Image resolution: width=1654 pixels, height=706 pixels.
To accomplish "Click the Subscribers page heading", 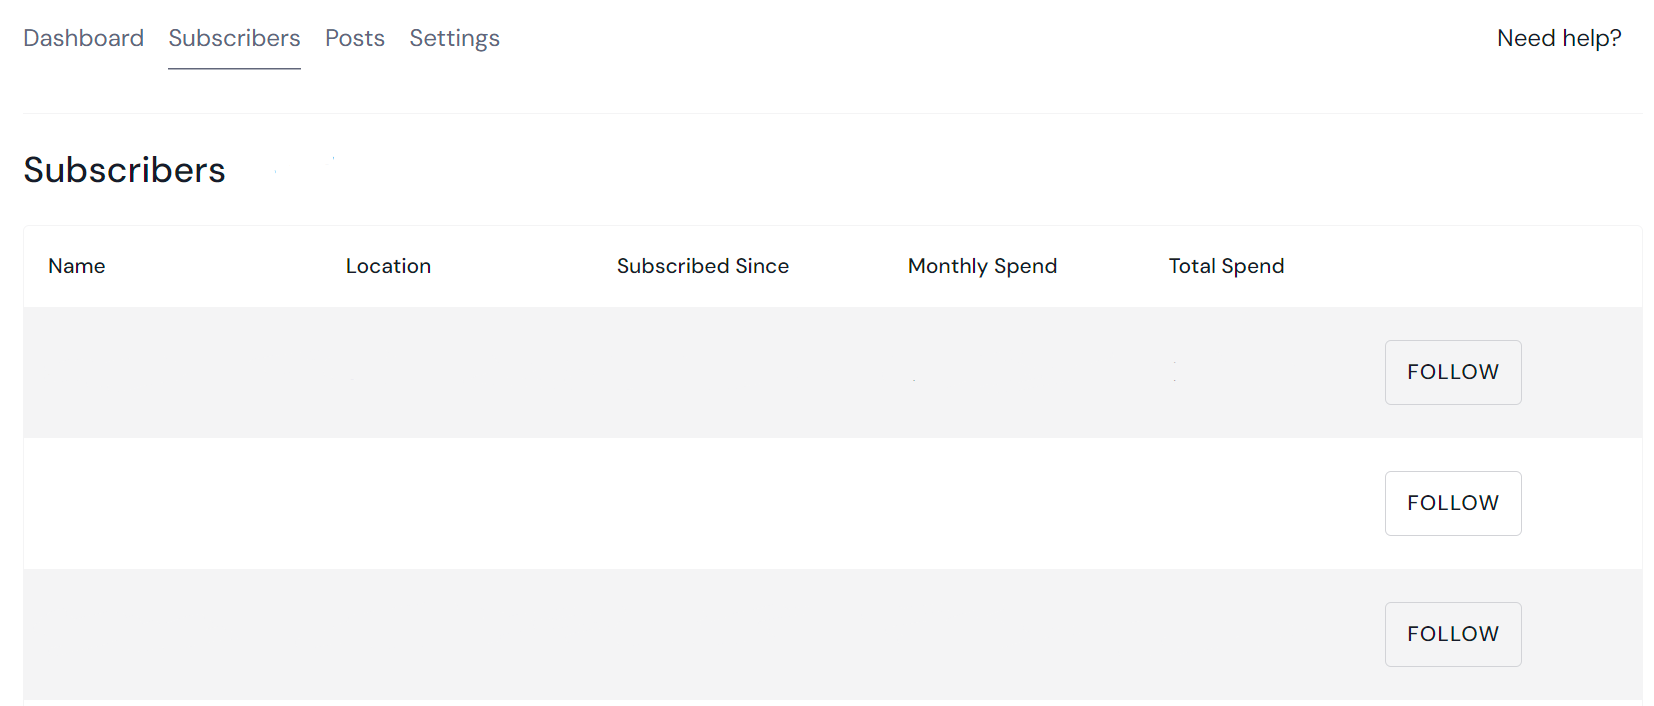I will (125, 170).
